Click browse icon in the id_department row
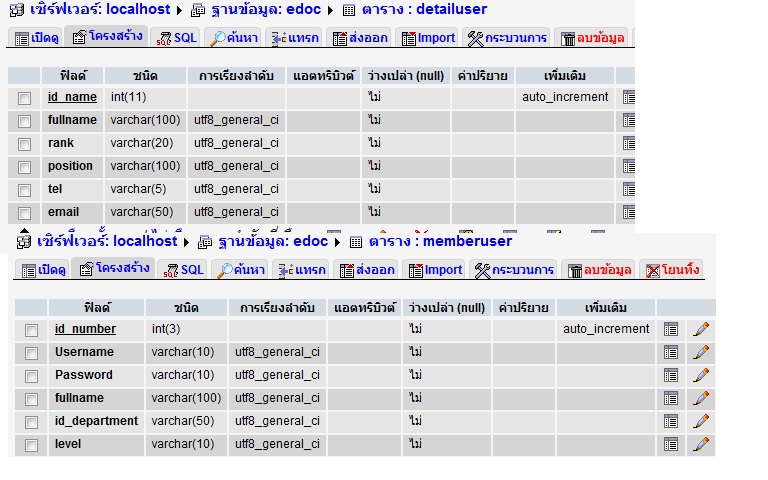The height and width of the screenshot is (480, 768). pyautogui.click(x=671, y=421)
